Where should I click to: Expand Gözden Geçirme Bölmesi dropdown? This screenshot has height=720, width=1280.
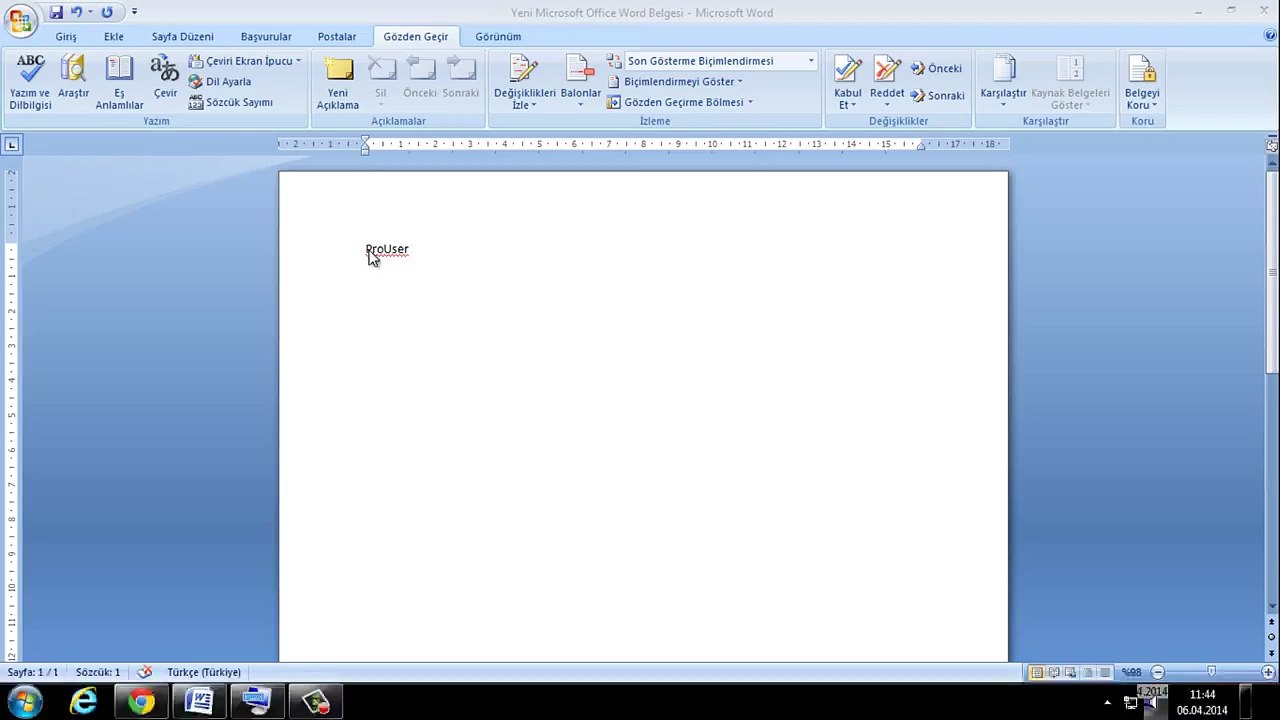coord(750,102)
